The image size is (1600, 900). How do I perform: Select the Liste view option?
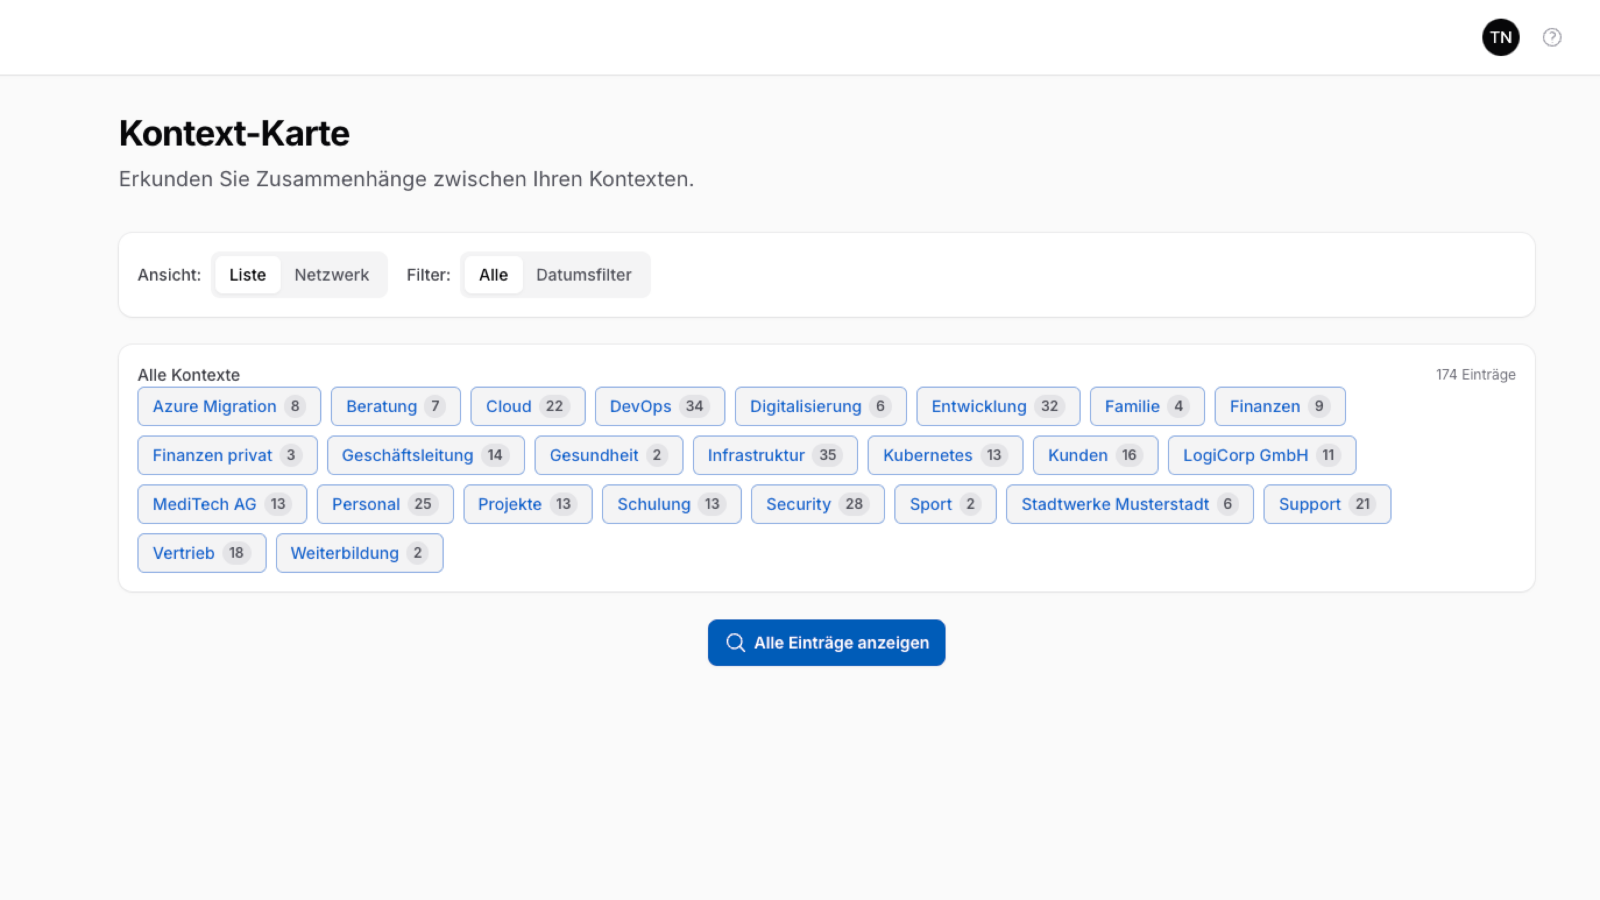(x=247, y=275)
